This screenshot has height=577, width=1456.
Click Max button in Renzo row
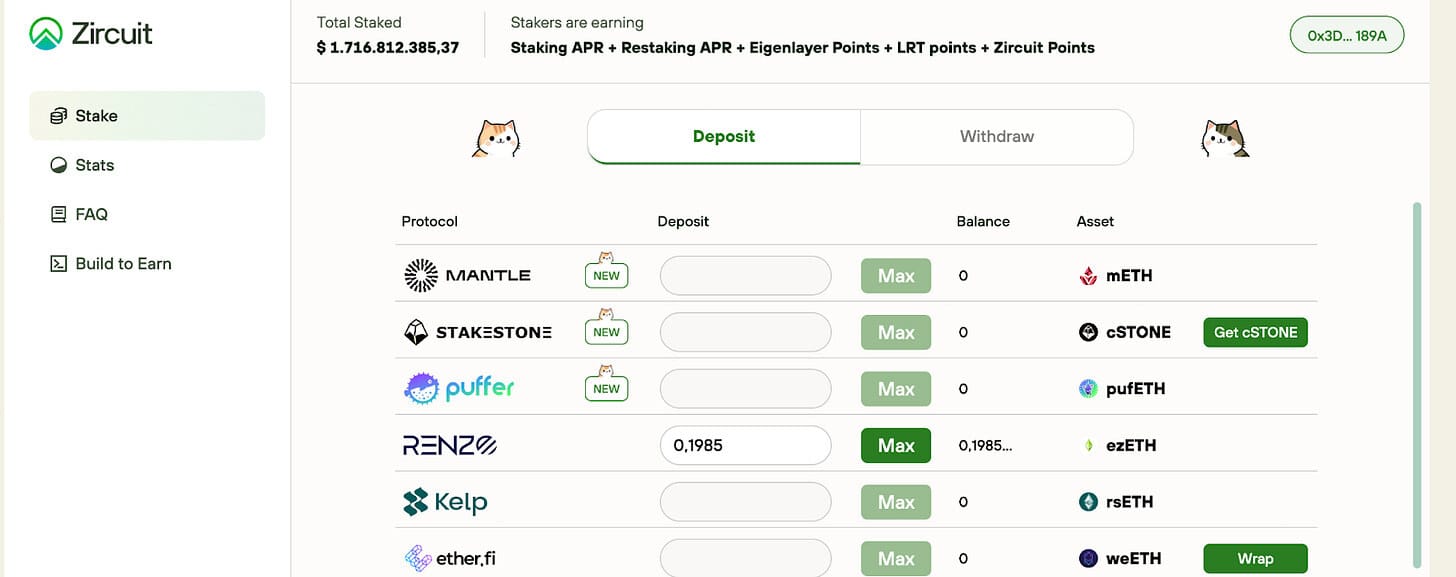point(896,445)
